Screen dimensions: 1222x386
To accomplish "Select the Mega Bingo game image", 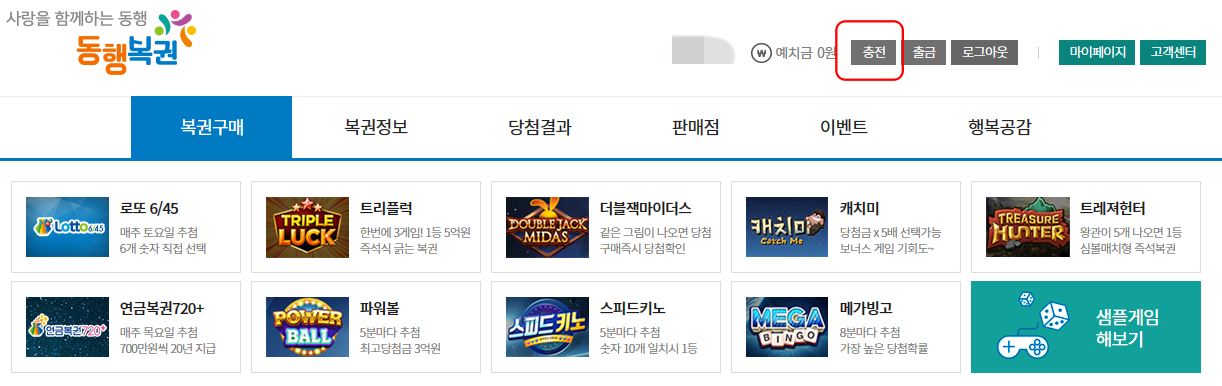I will tap(786, 327).
